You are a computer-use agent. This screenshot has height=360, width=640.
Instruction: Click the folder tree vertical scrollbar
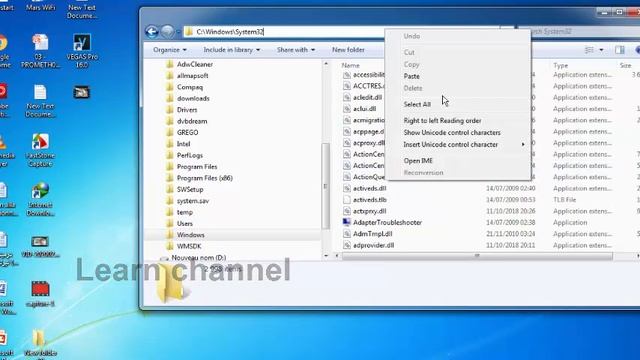pyautogui.click(x=325, y=186)
